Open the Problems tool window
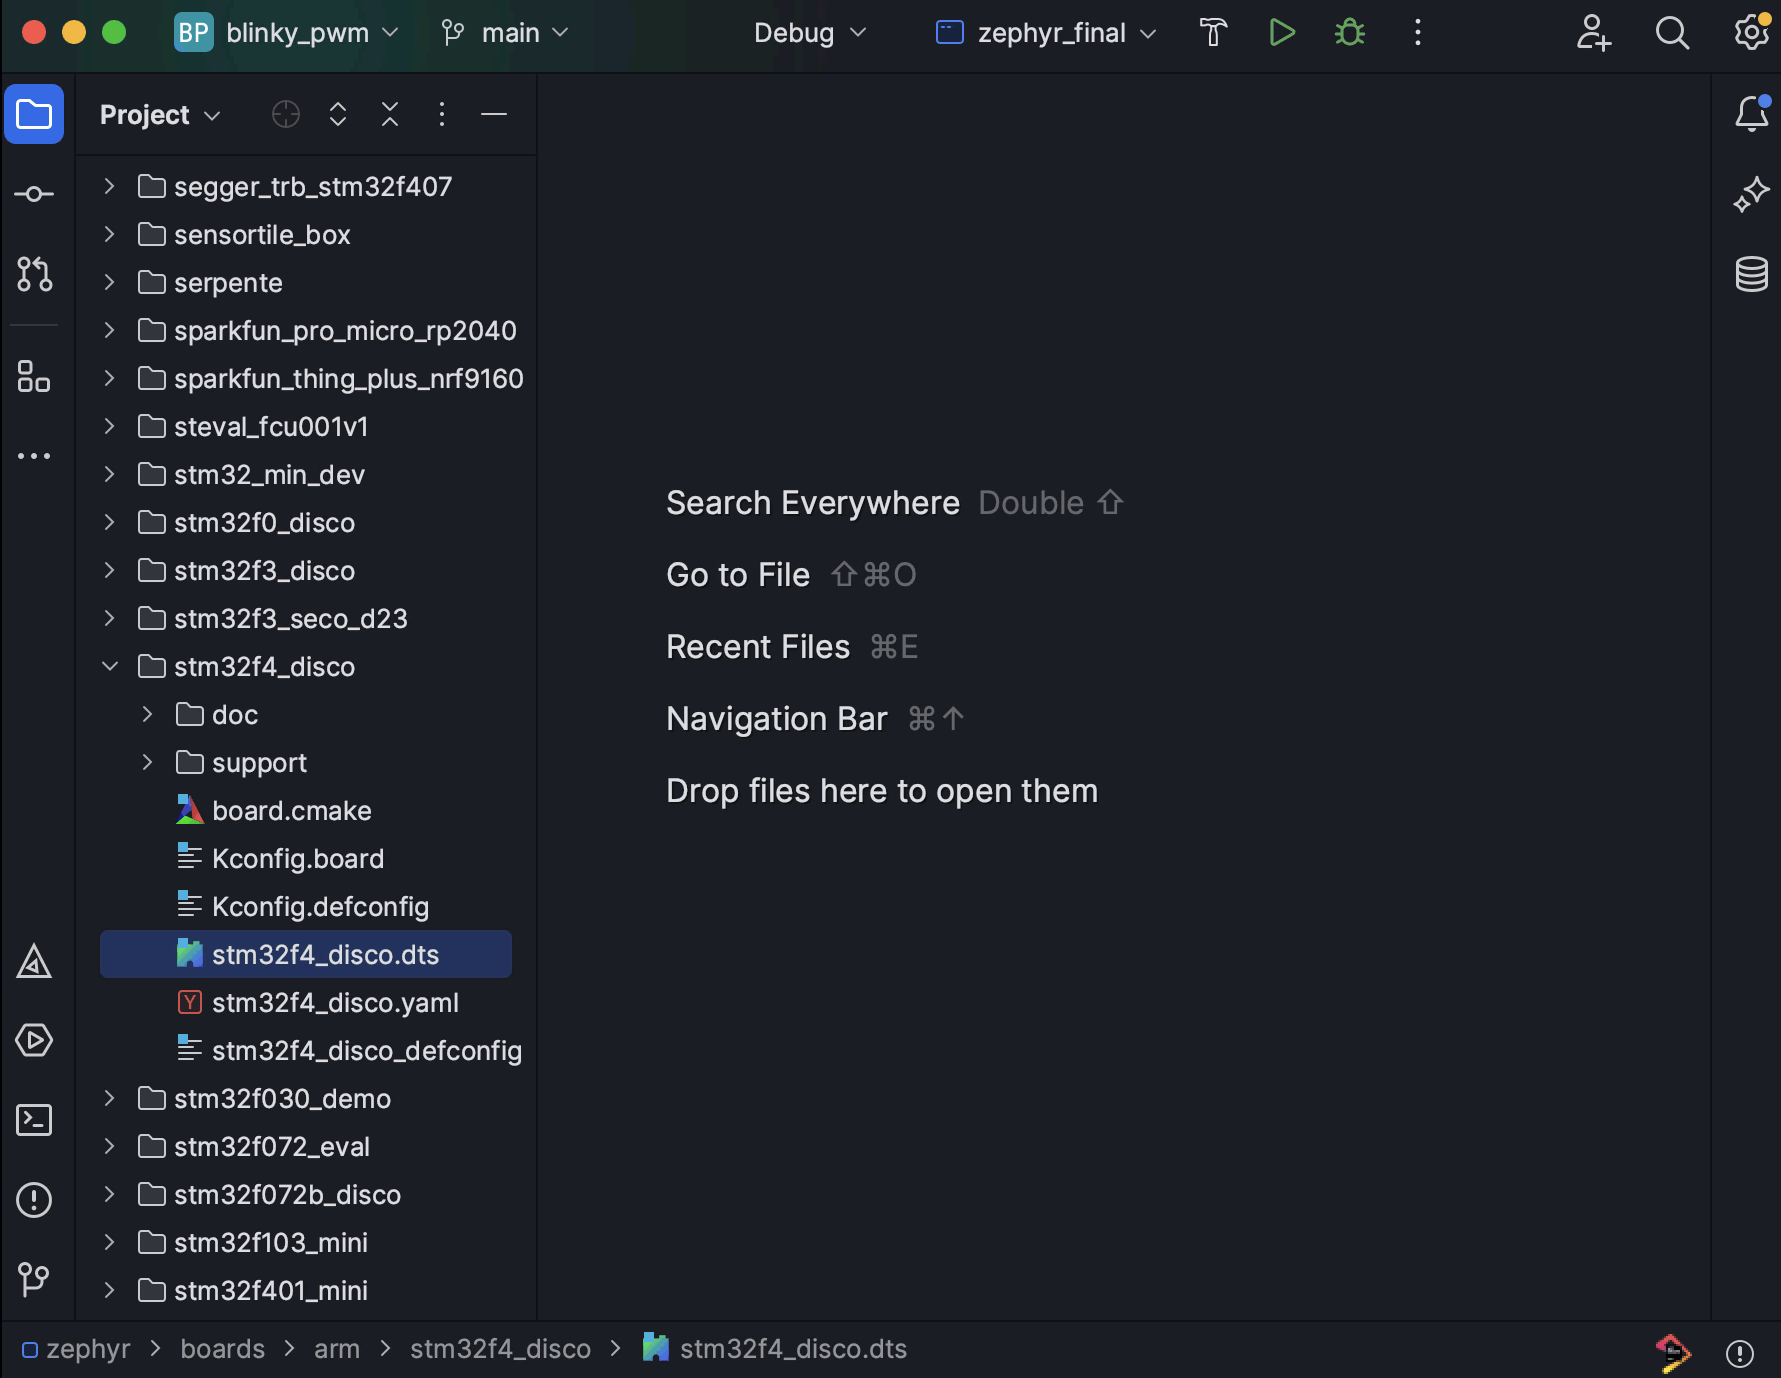 tap(34, 1200)
